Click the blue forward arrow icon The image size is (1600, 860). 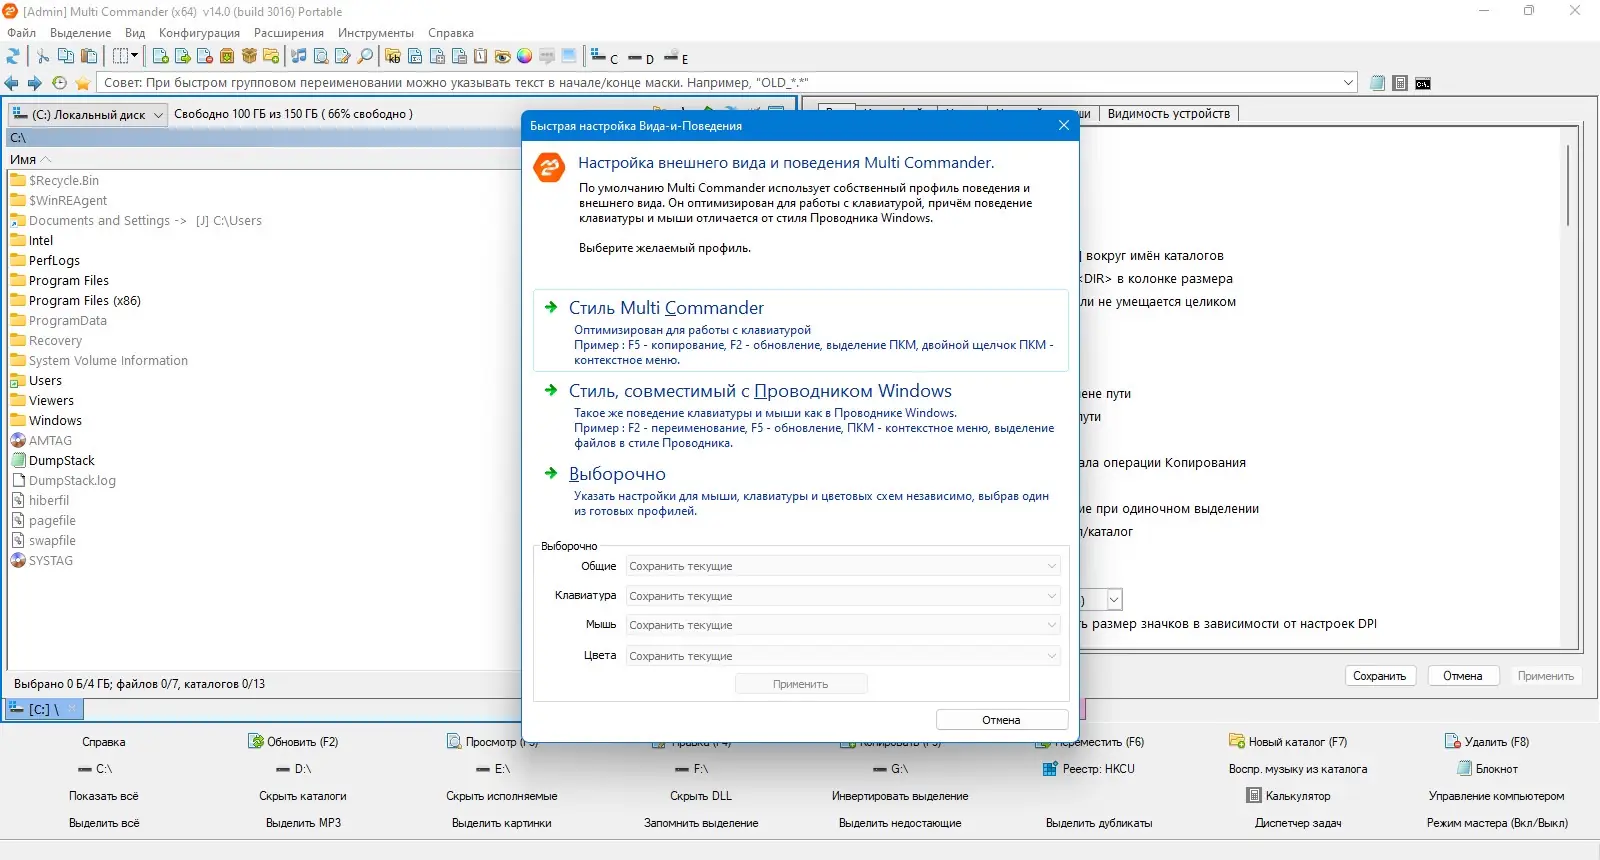(x=35, y=83)
